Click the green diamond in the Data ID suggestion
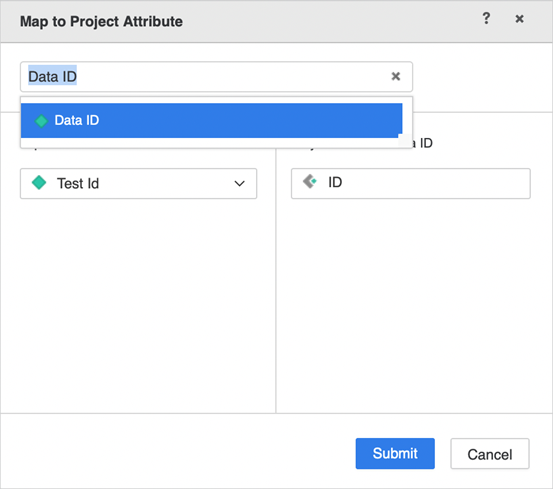The image size is (553, 489). pyautogui.click(x=41, y=121)
